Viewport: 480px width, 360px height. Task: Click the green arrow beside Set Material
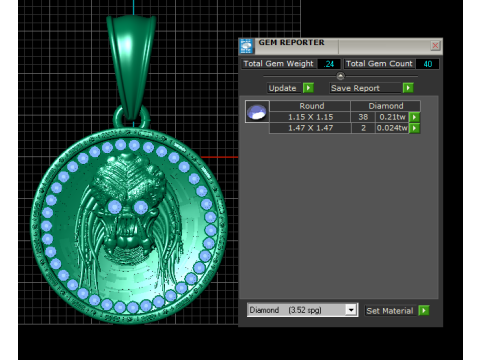[x=424, y=311]
